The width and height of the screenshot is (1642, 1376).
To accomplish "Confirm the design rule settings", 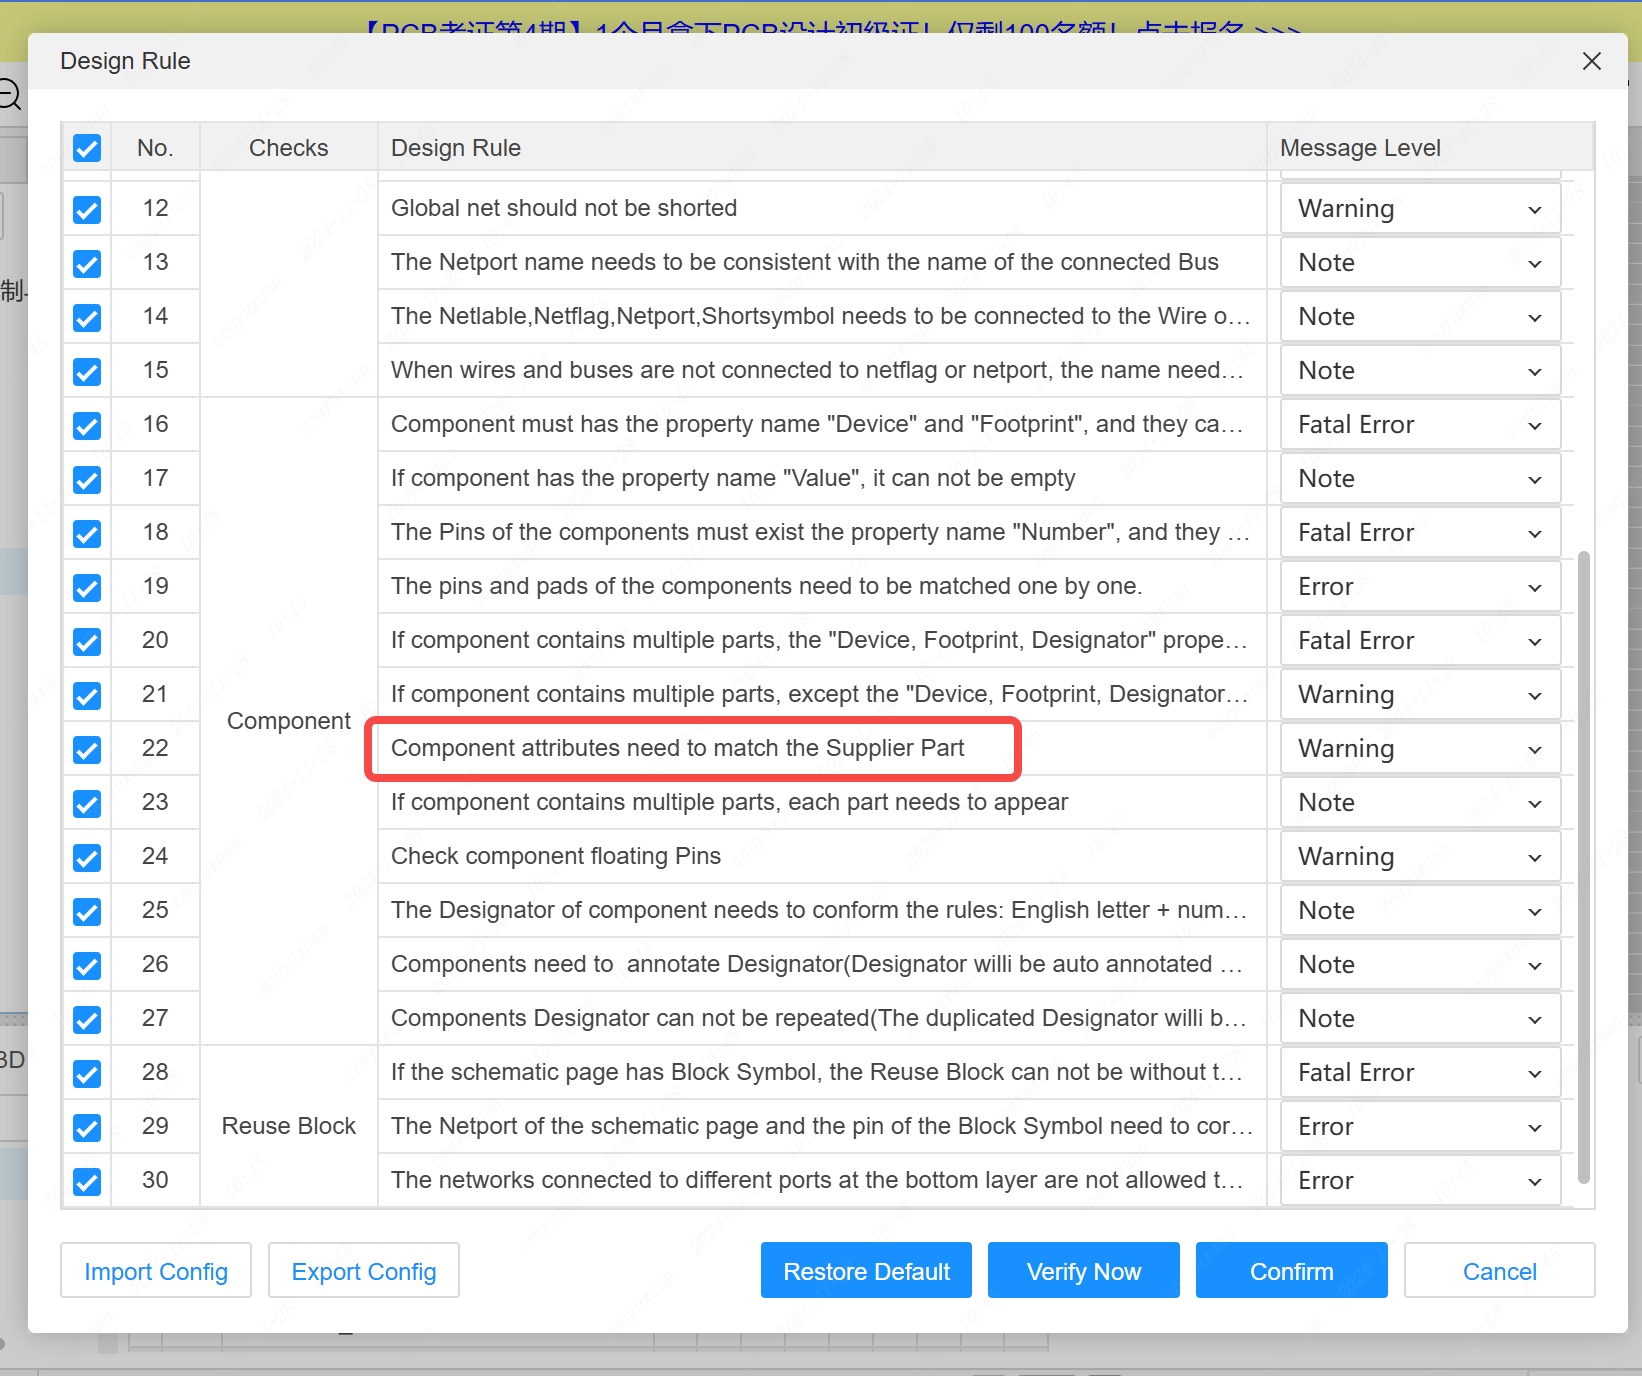I will click(x=1291, y=1271).
